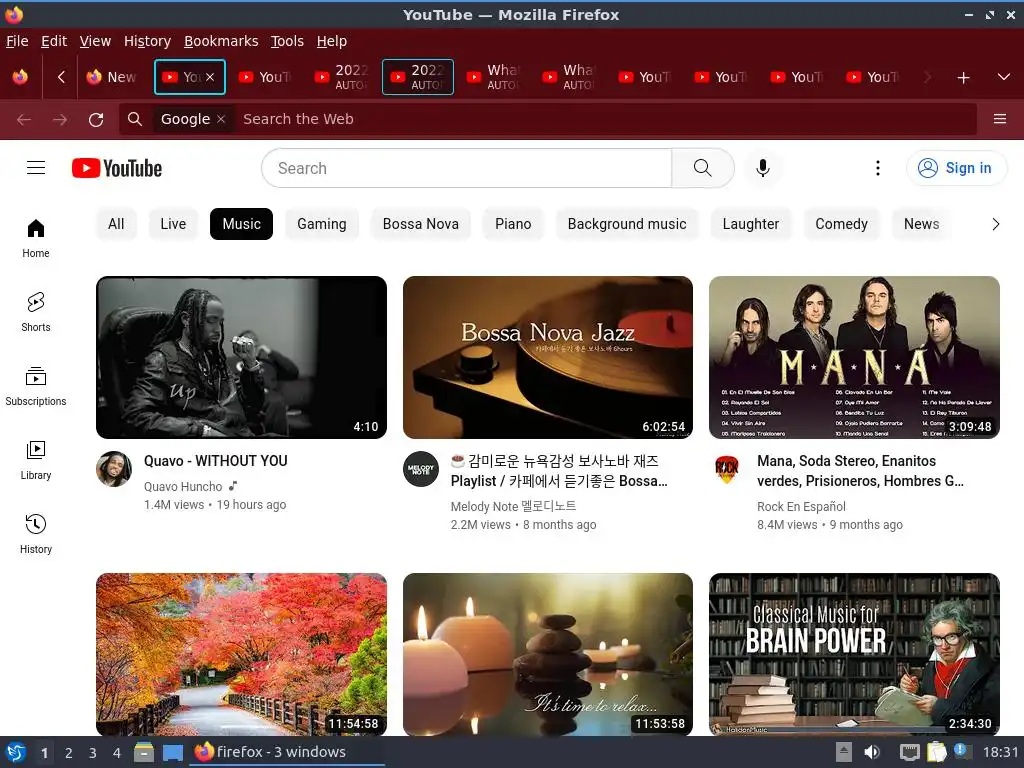Open the Bookmarks menu
Viewport: 1024px width, 768px height.
click(x=221, y=41)
